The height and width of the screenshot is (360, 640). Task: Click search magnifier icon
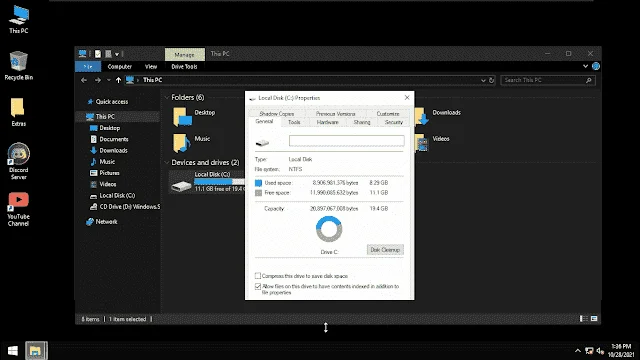(589, 80)
